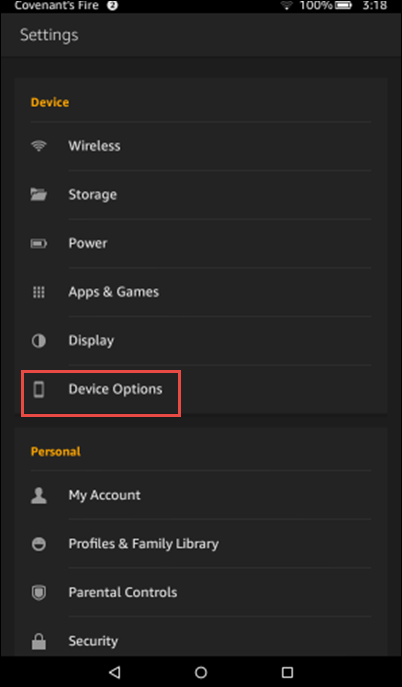The height and width of the screenshot is (687, 402).
Task: Tap the Device Options tablet icon
Action: pyautogui.click(x=39, y=389)
